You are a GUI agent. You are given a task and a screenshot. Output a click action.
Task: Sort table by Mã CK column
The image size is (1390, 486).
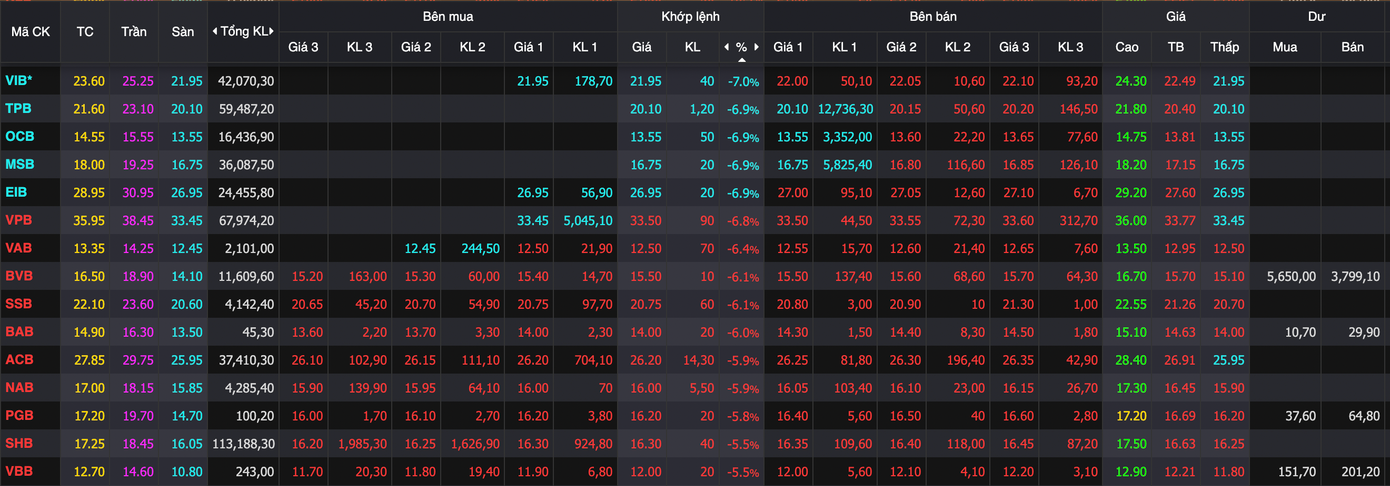point(30,32)
